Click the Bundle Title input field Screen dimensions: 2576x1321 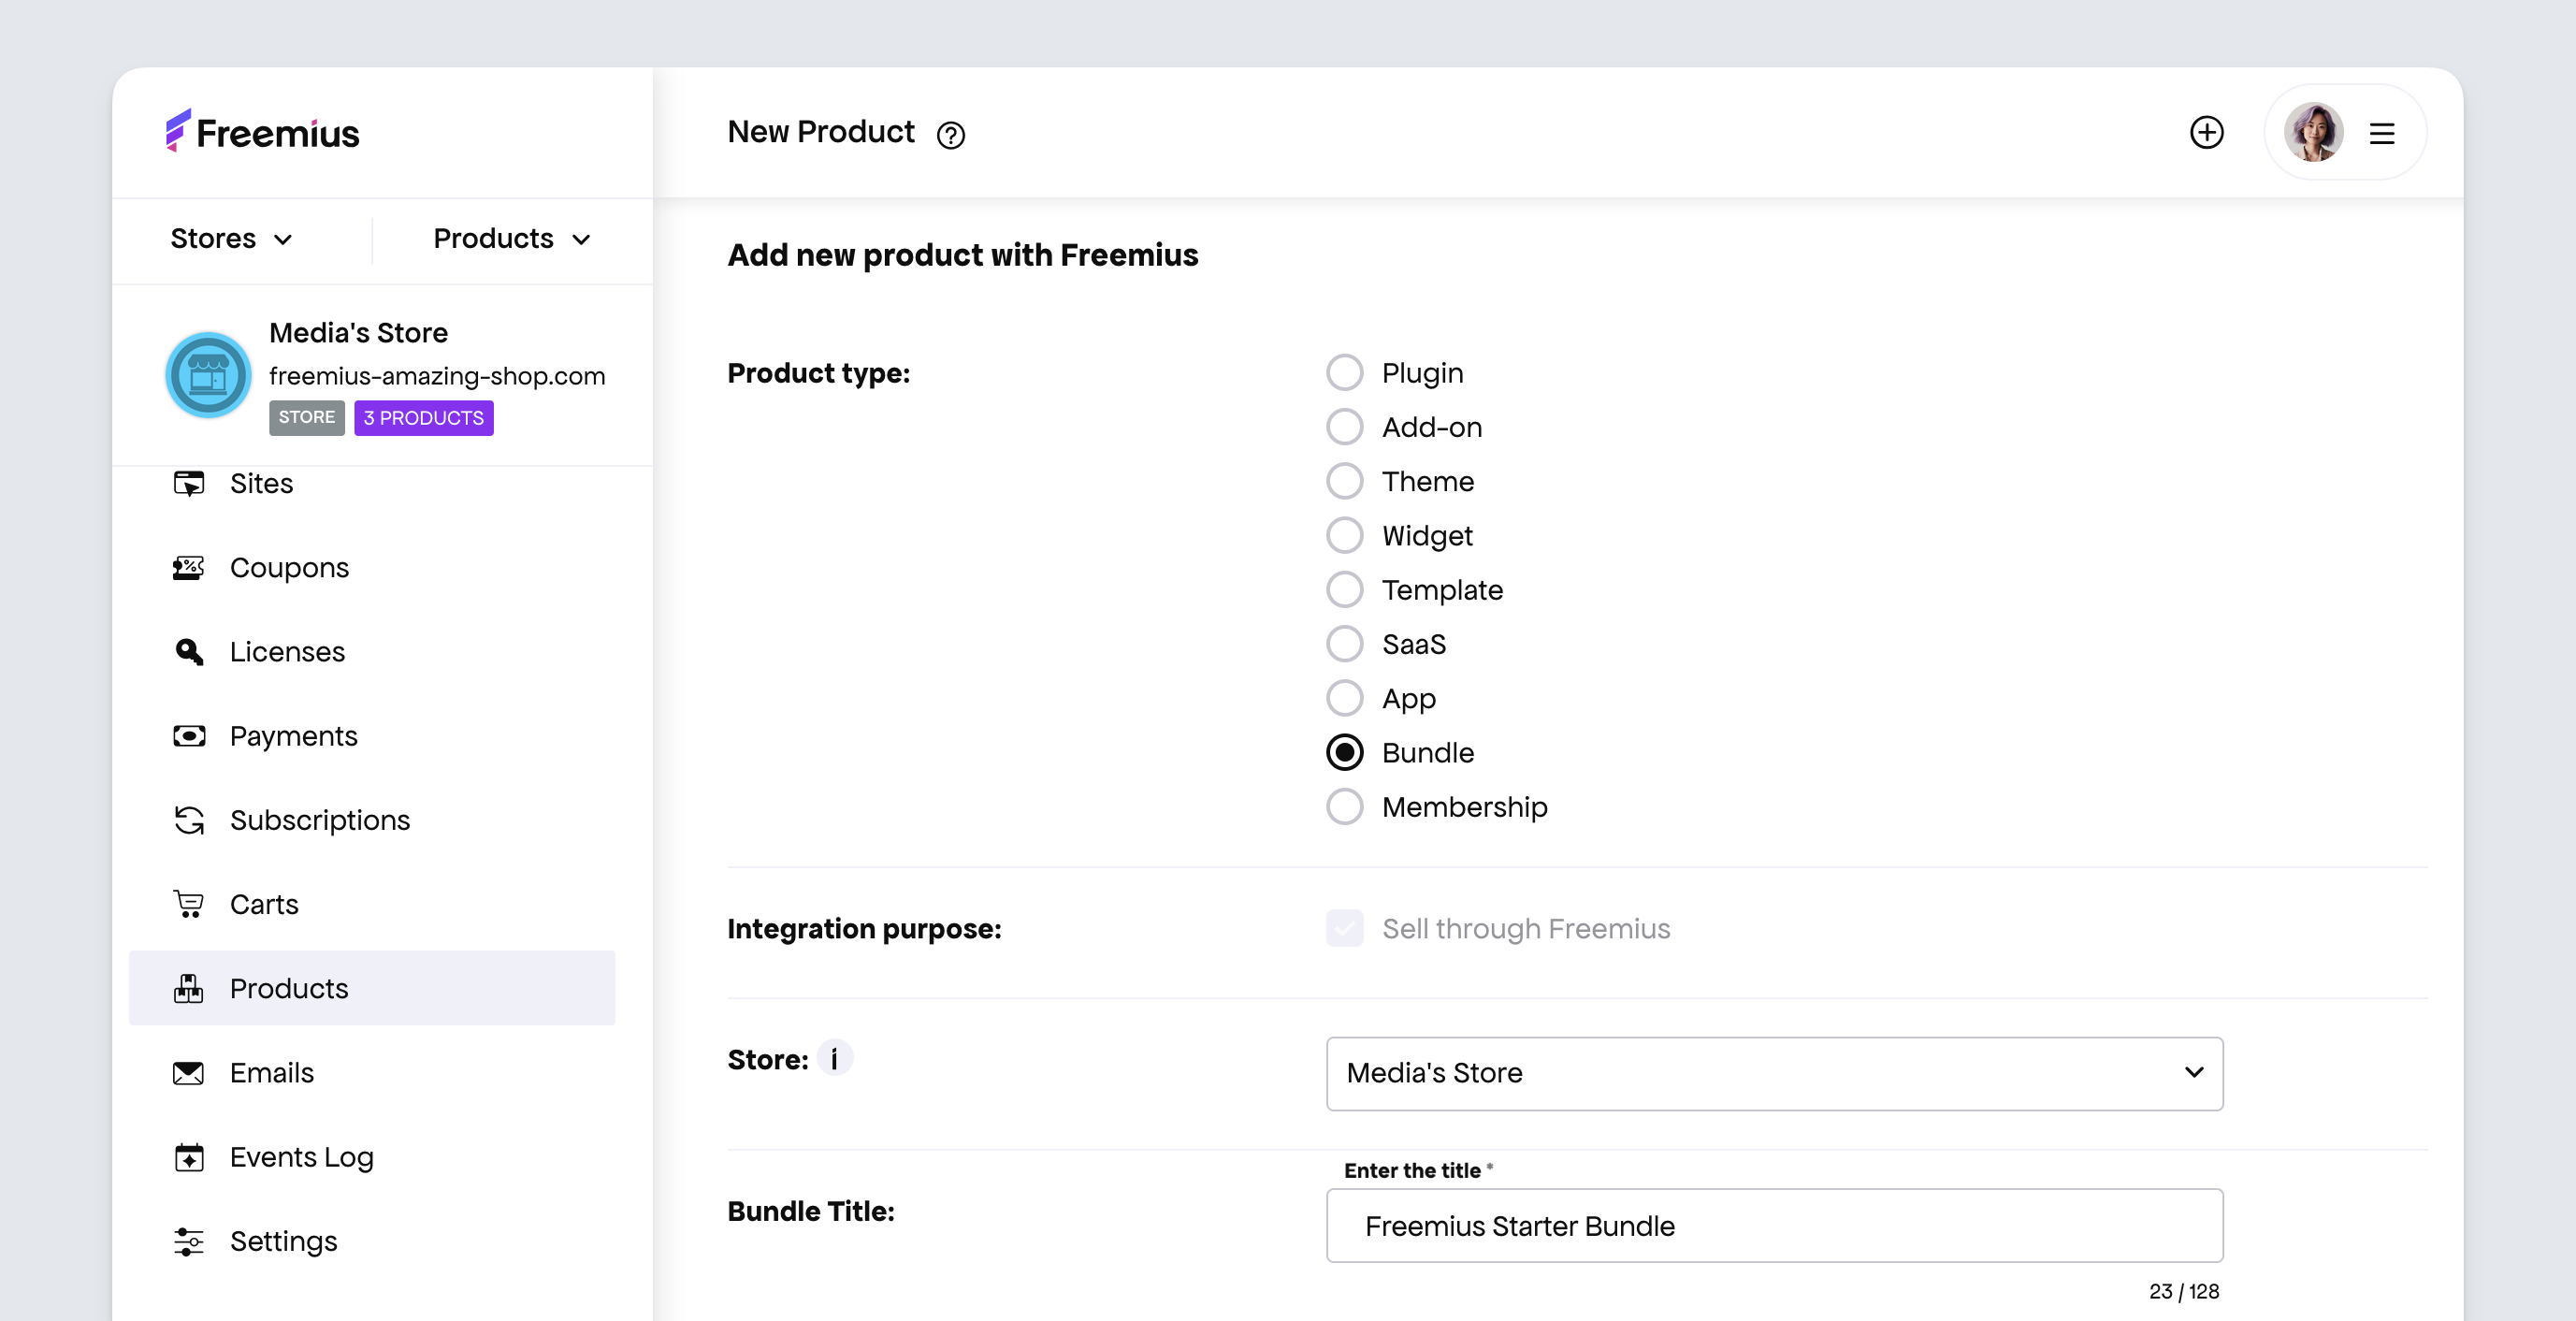click(x=1774, y=1225)
